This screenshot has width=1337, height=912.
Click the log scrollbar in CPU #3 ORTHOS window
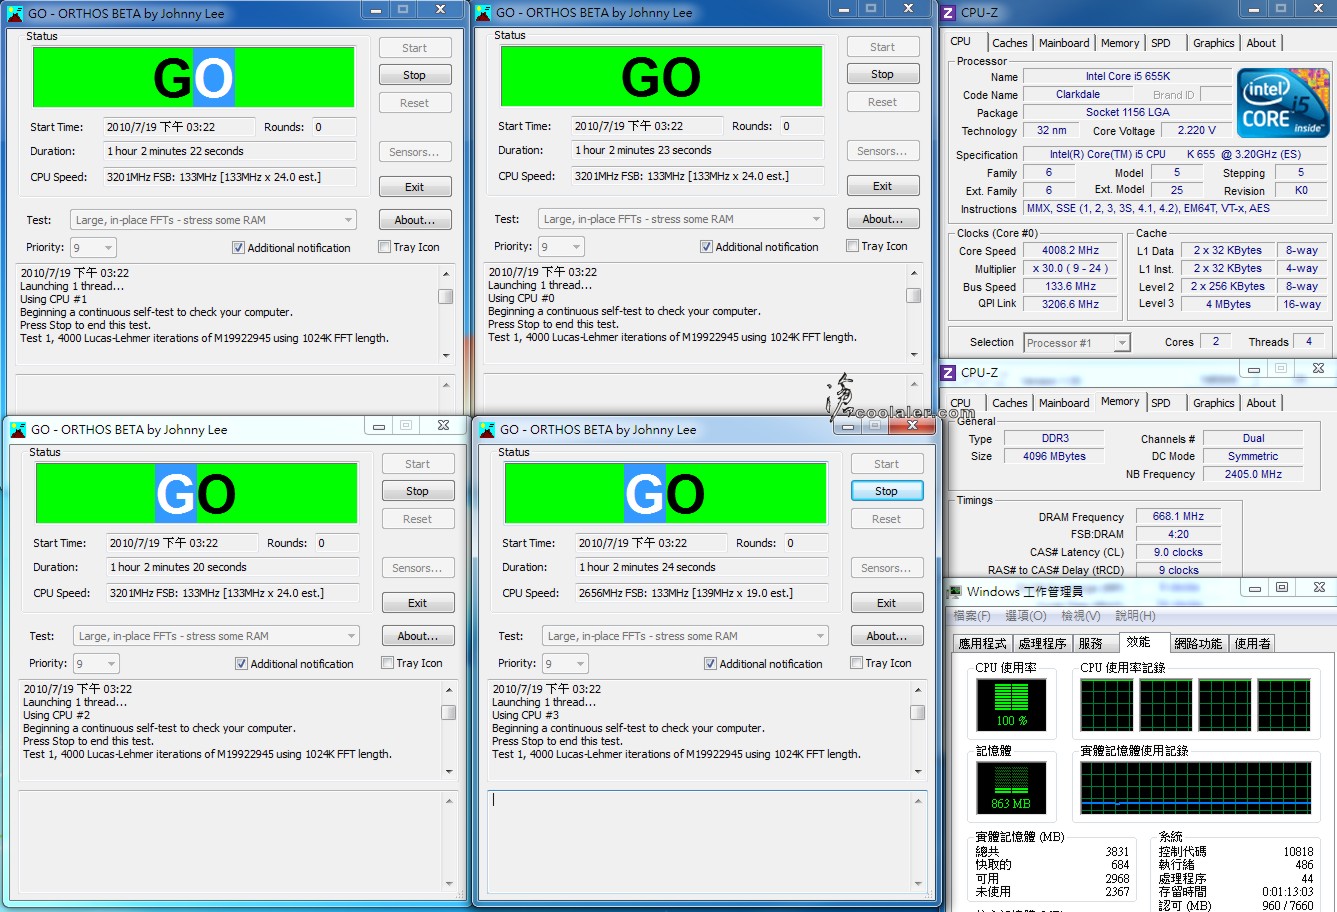[918, 729]
